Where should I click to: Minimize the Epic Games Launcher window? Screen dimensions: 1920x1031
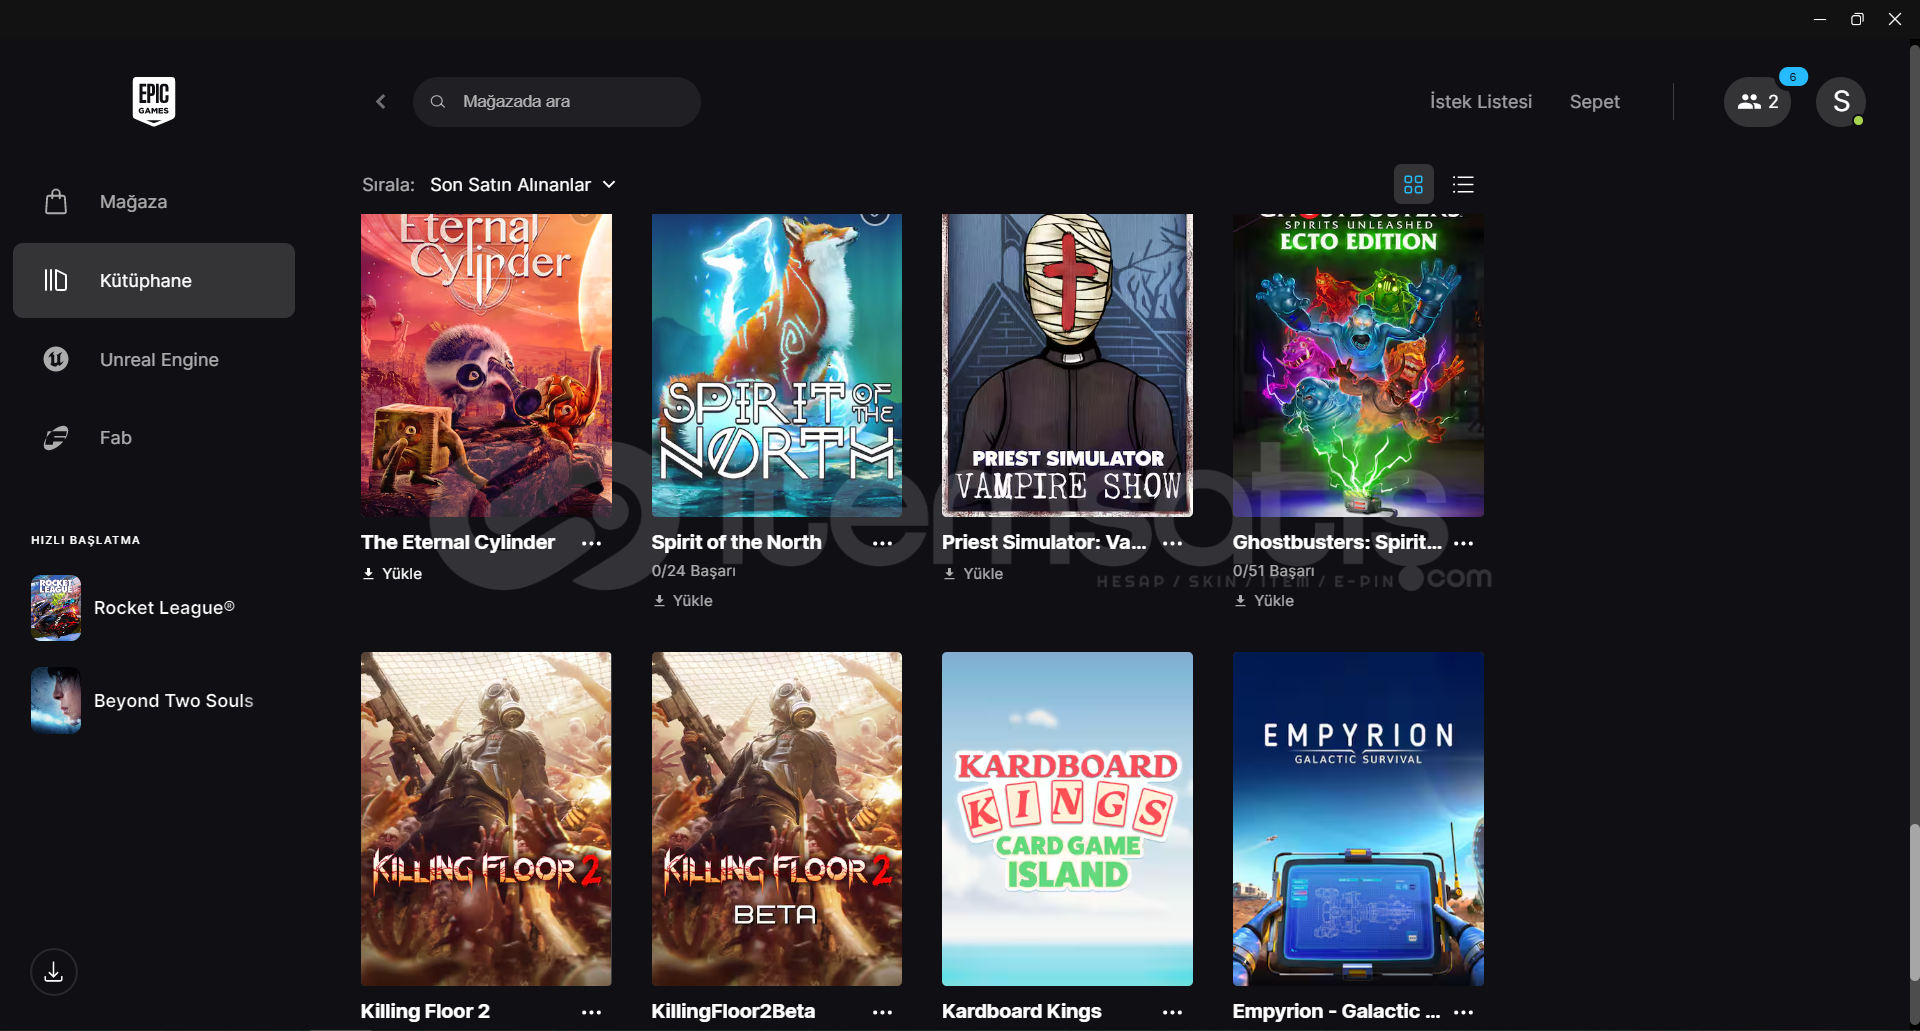pyautogui.click(x=1820, y=19)
